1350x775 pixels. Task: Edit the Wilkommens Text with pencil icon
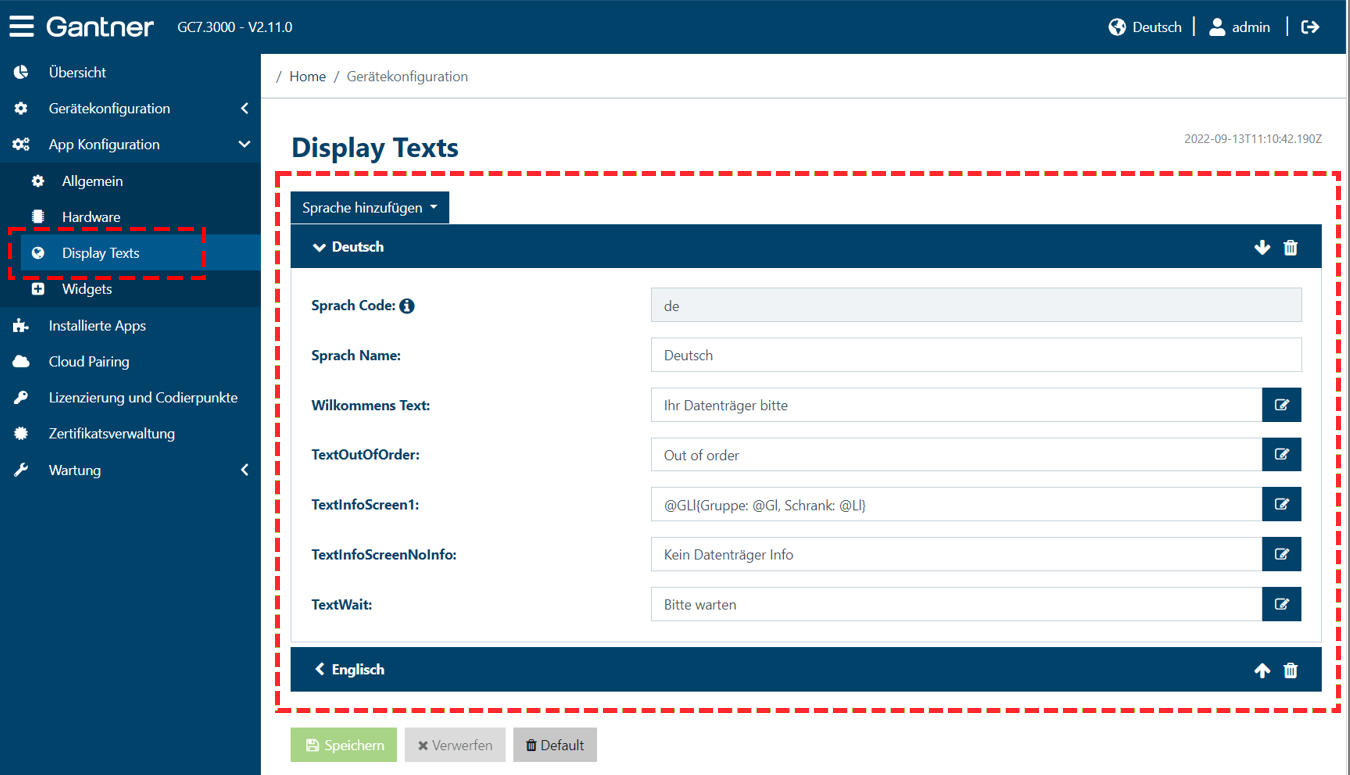pyautogui.click(x=1282, y=405)
